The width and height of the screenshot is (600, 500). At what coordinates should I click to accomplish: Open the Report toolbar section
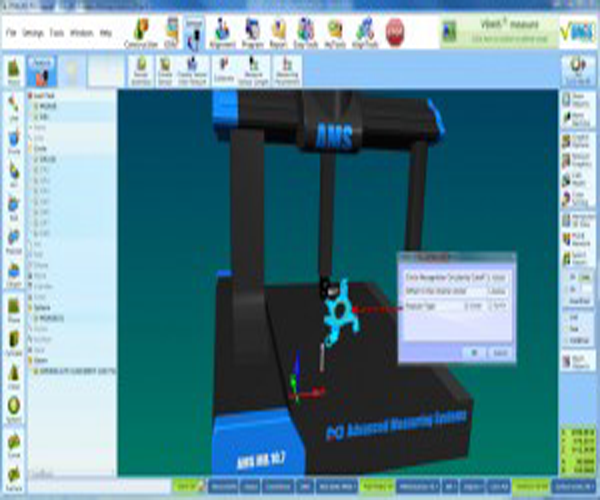pyautogui.click(x=279, y=33)
